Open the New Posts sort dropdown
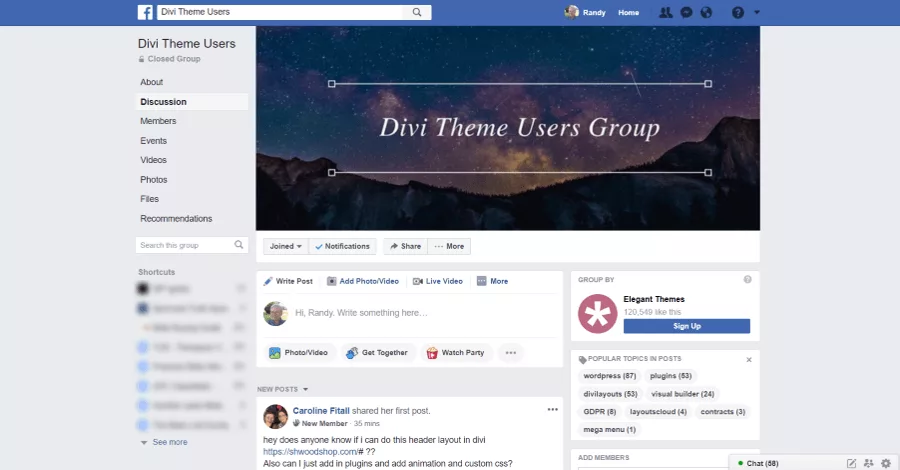 pos(282,389)
